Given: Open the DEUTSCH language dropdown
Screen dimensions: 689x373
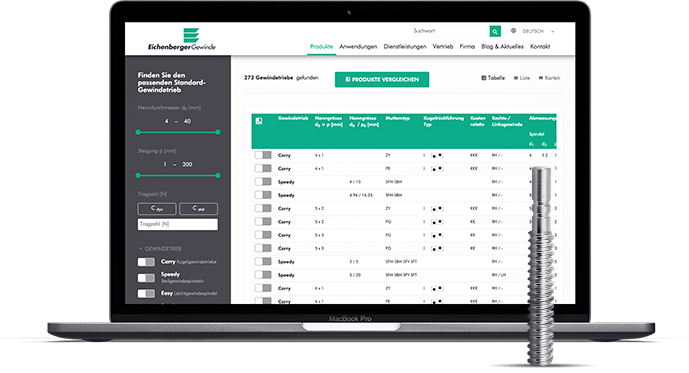Looking at the screenshot, I should point(538,31).
